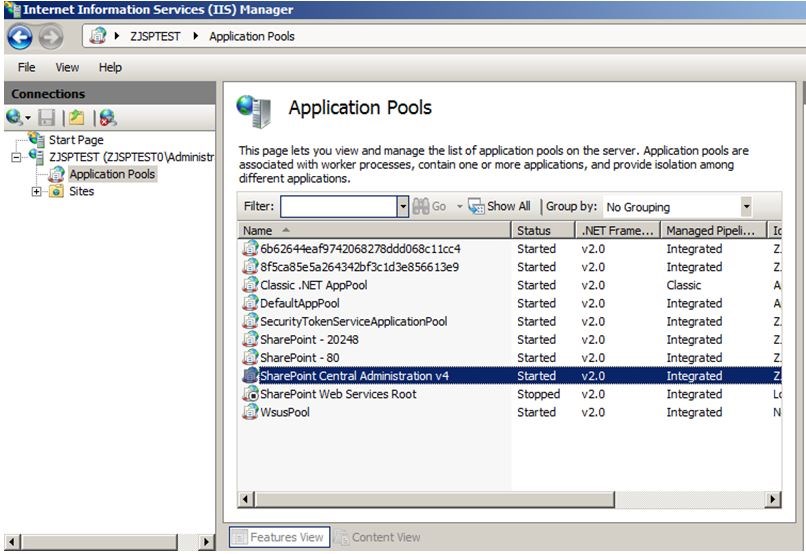Screen dimensions: 806x554
Task: Click the ZJSPTEST server node icon
Action: coord(36,156)
